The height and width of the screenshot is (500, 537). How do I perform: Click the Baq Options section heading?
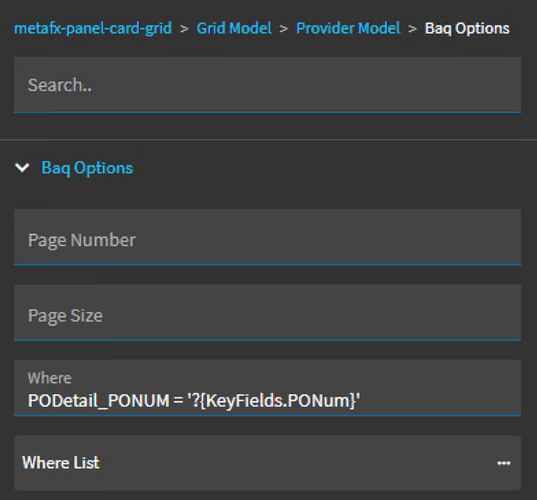87,168
